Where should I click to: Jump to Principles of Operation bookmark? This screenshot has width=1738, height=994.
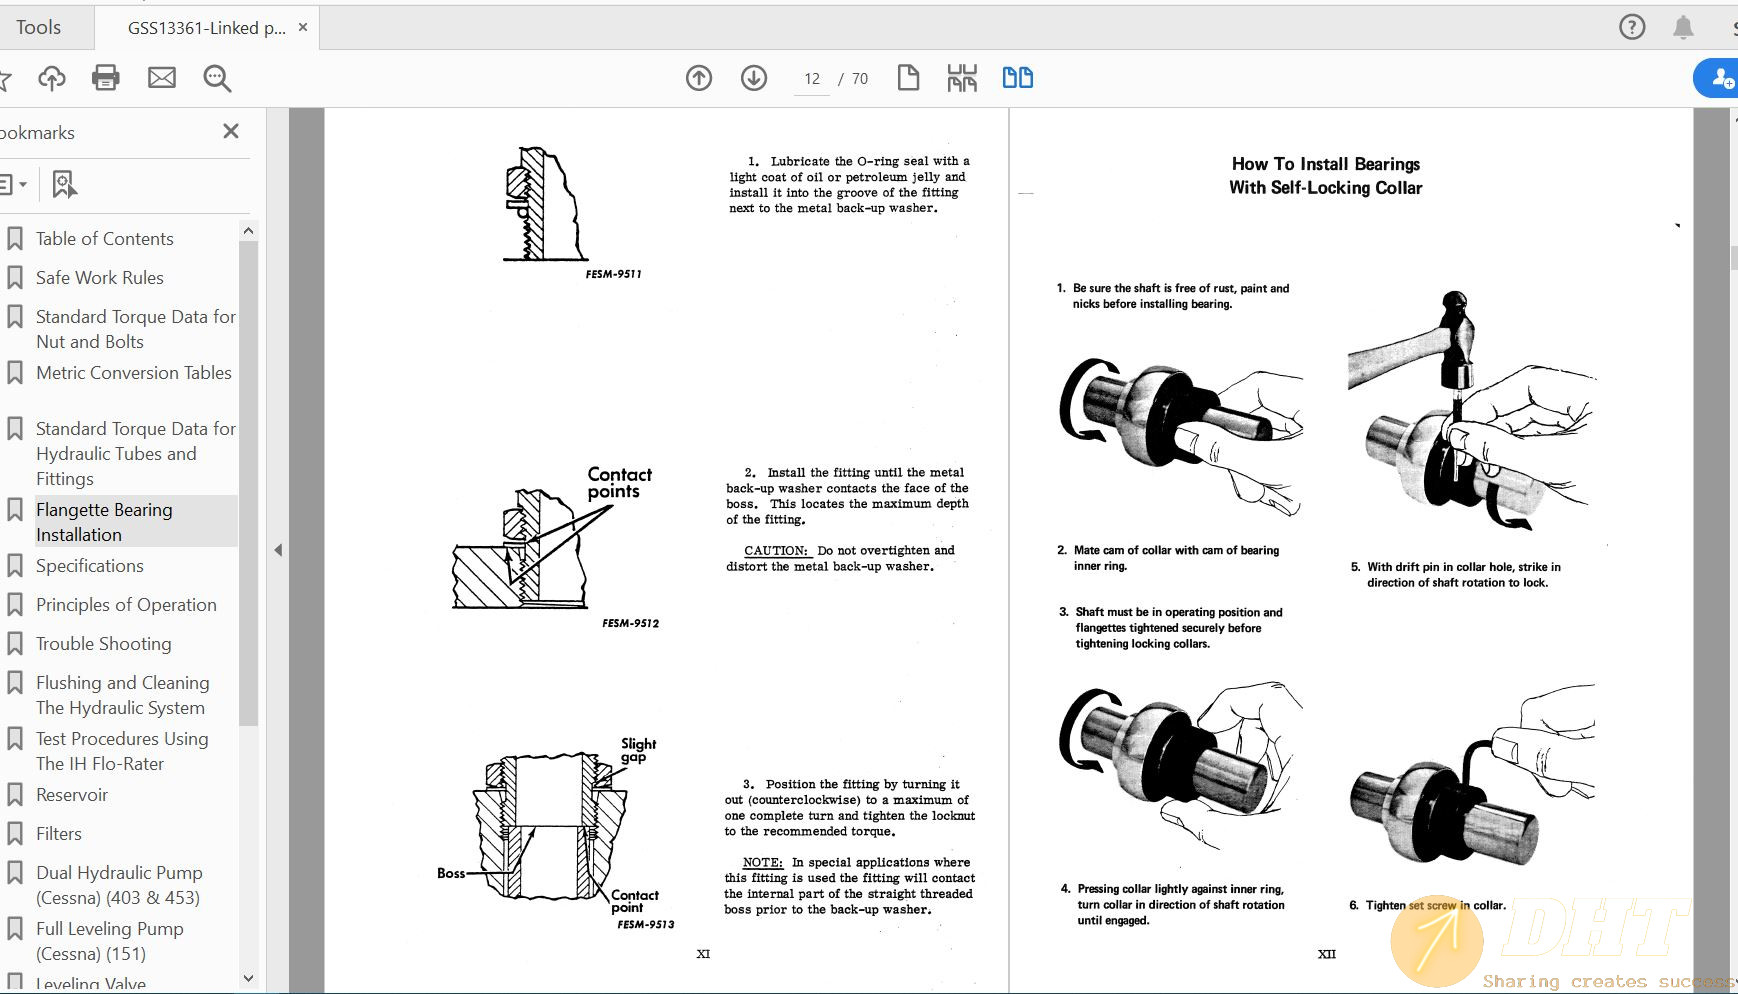pyautogui.click(x=126, y=605)
